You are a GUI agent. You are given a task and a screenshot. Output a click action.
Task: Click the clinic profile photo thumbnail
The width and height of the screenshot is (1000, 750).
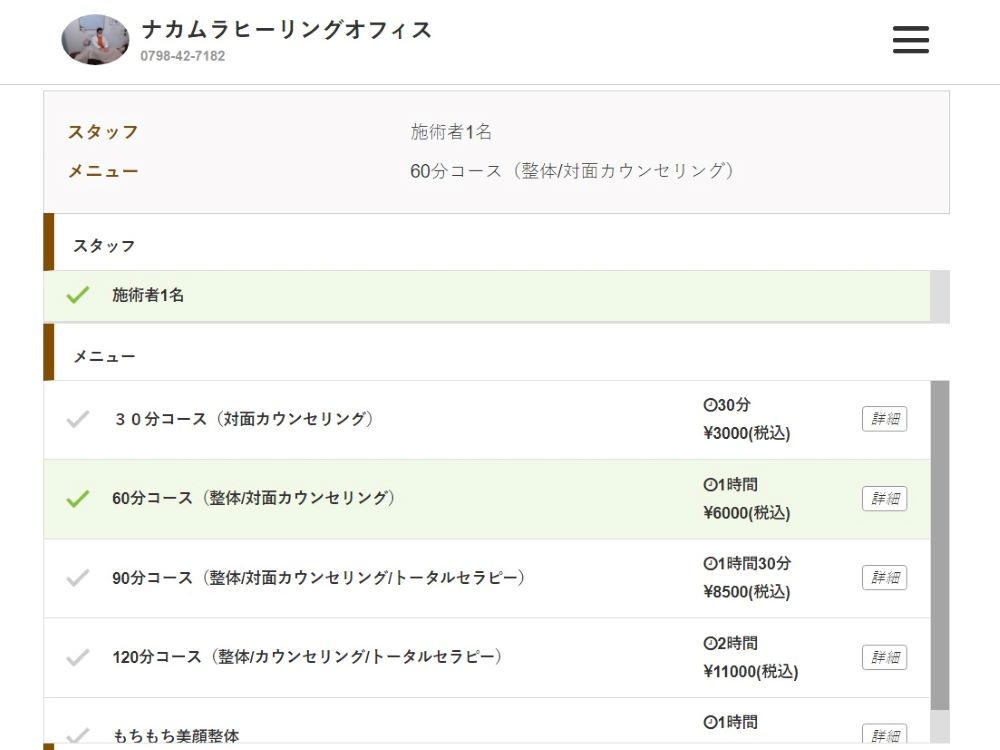(x=95, y=40)
